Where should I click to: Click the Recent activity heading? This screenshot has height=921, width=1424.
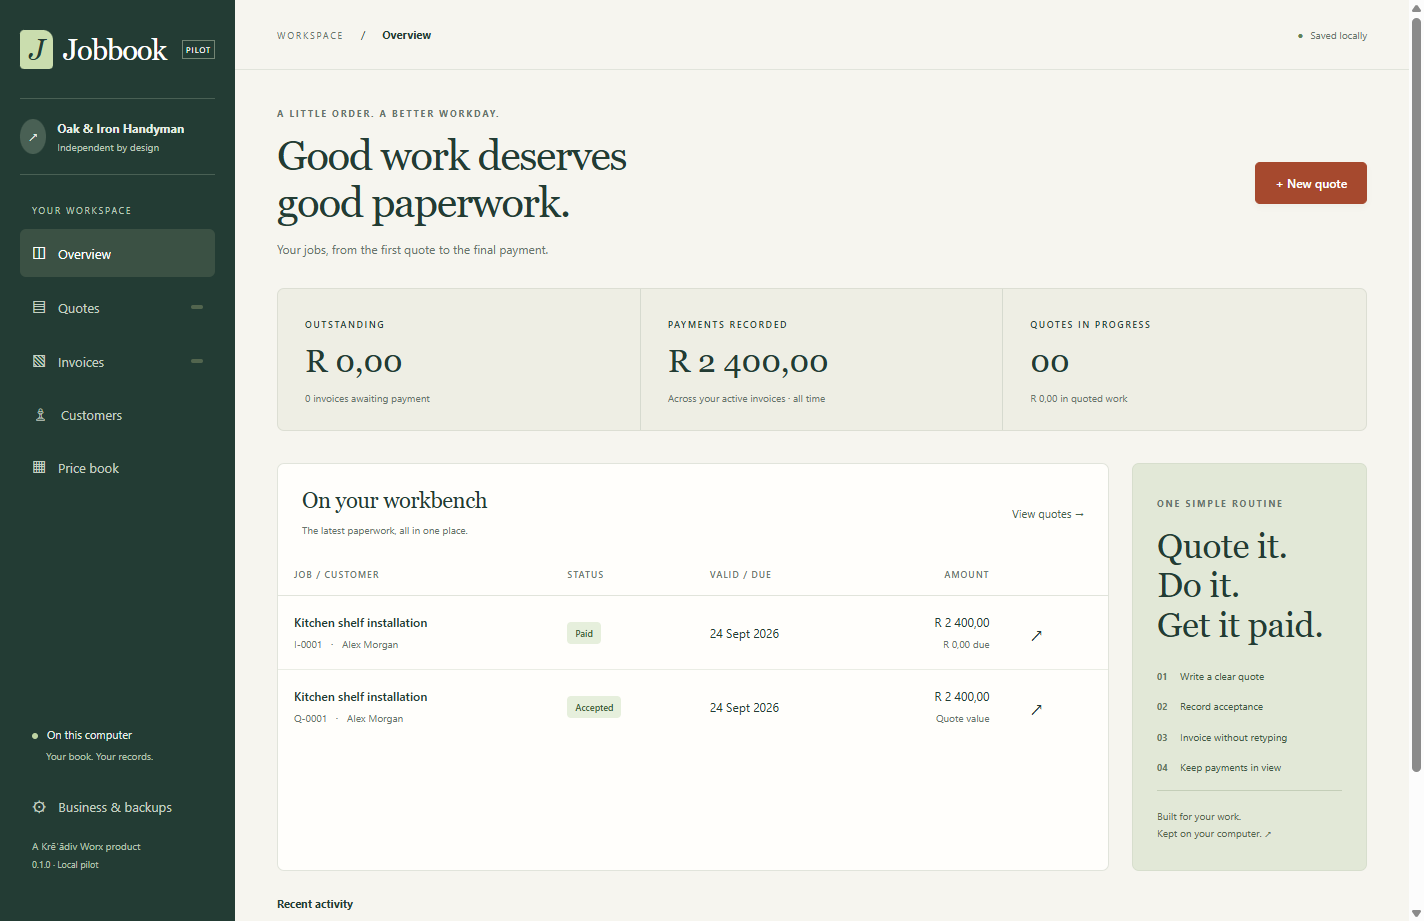[x=315, y=904]
